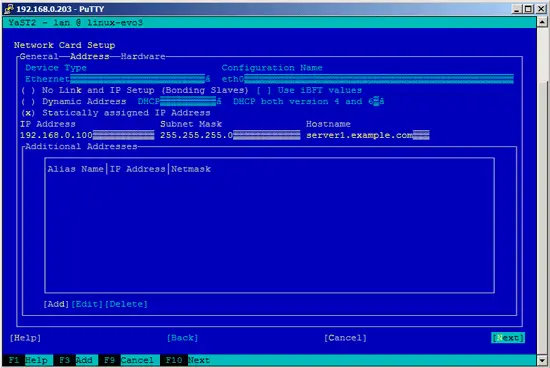This screenshot has width=550, height=368.
Task: Click the [Delete] additional address button
Action: (x=126, y=304)
